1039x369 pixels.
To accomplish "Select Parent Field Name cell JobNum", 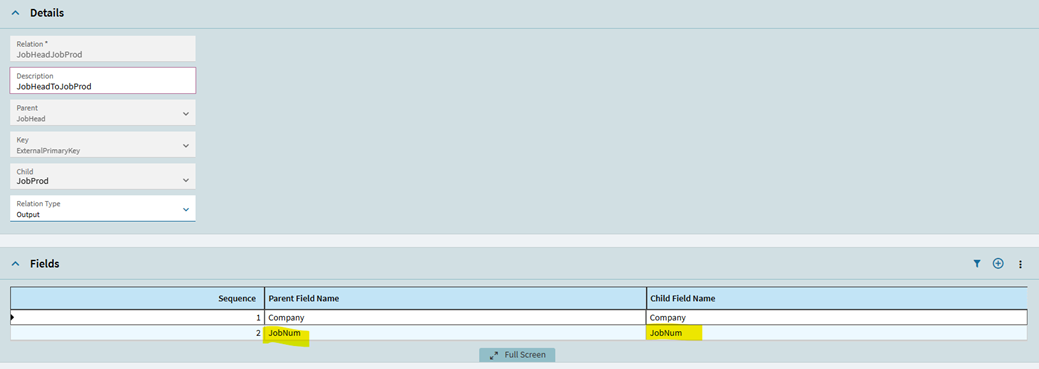I will 455,333.
